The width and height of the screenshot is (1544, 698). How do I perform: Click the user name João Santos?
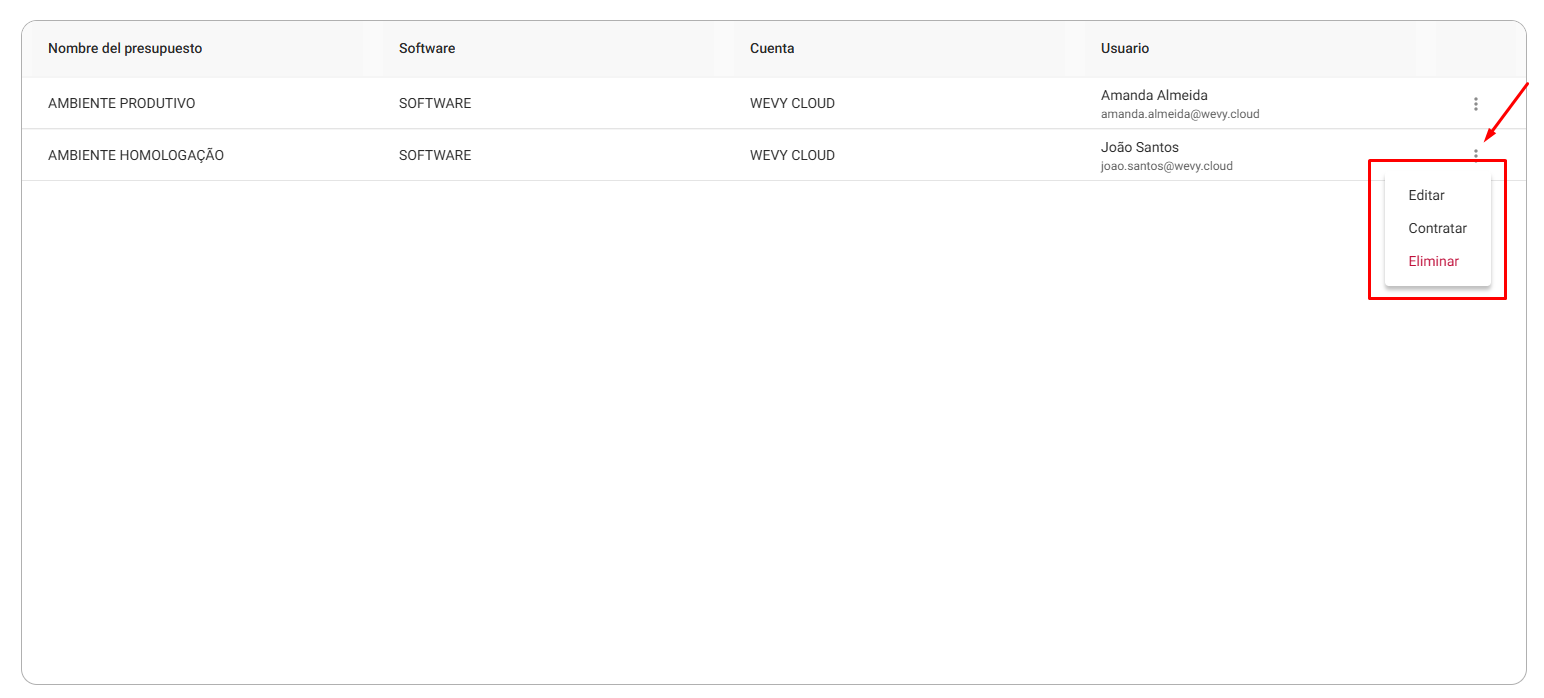(x=1140, y=147)
